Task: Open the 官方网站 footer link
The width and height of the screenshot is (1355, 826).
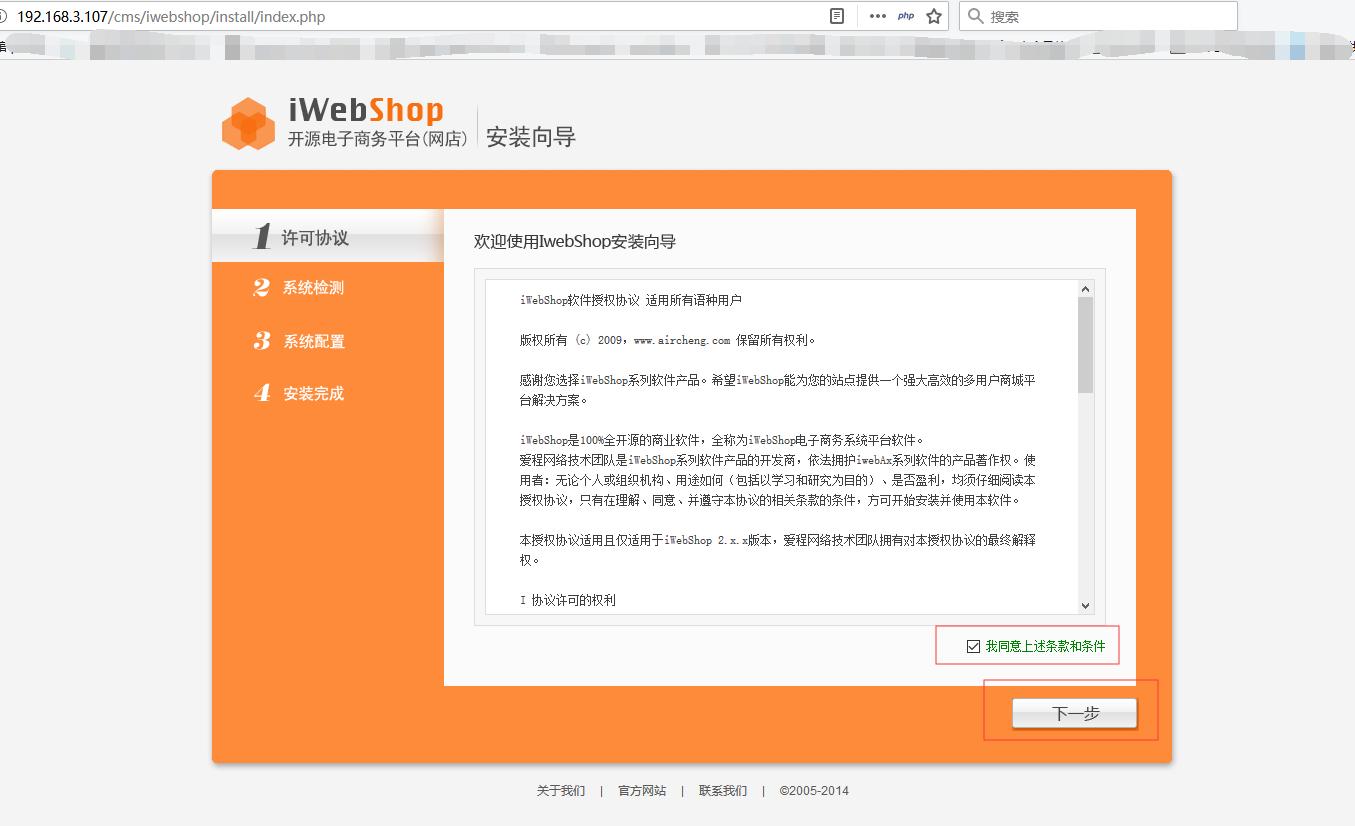Action: point(641,790)
